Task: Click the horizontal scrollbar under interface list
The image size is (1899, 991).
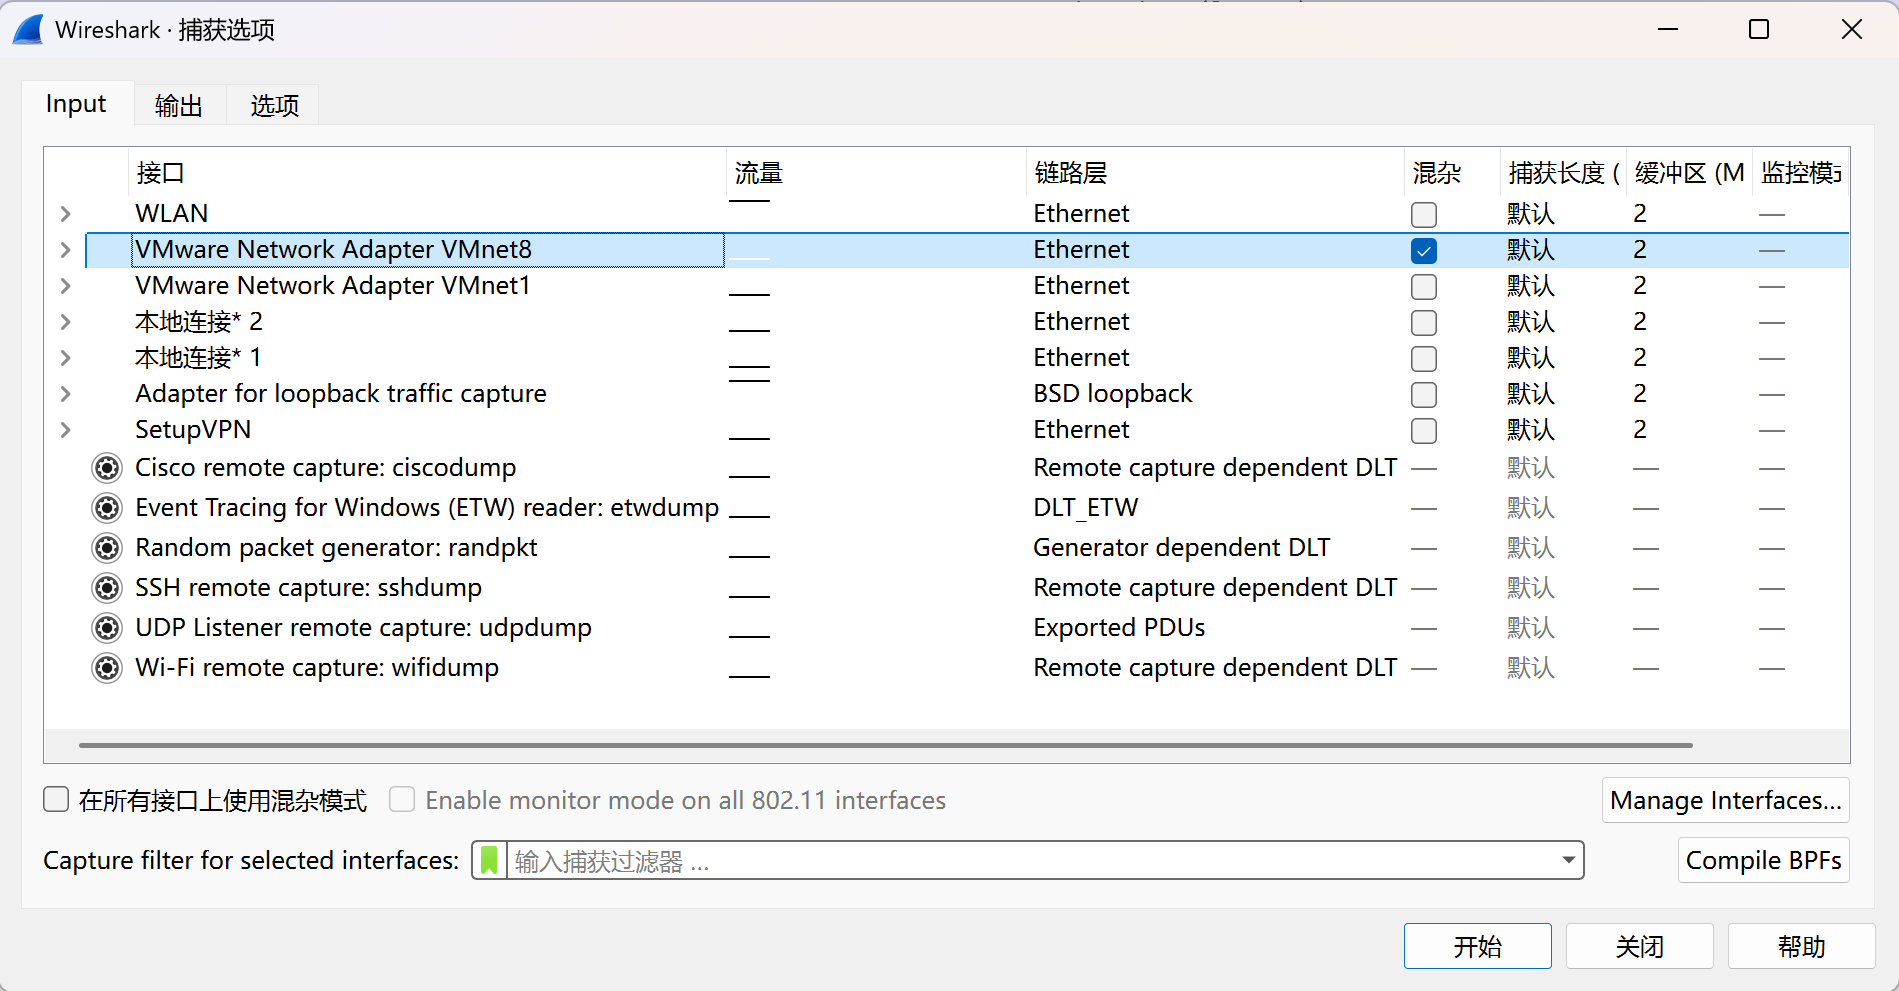Action: [x=885, y=745]
